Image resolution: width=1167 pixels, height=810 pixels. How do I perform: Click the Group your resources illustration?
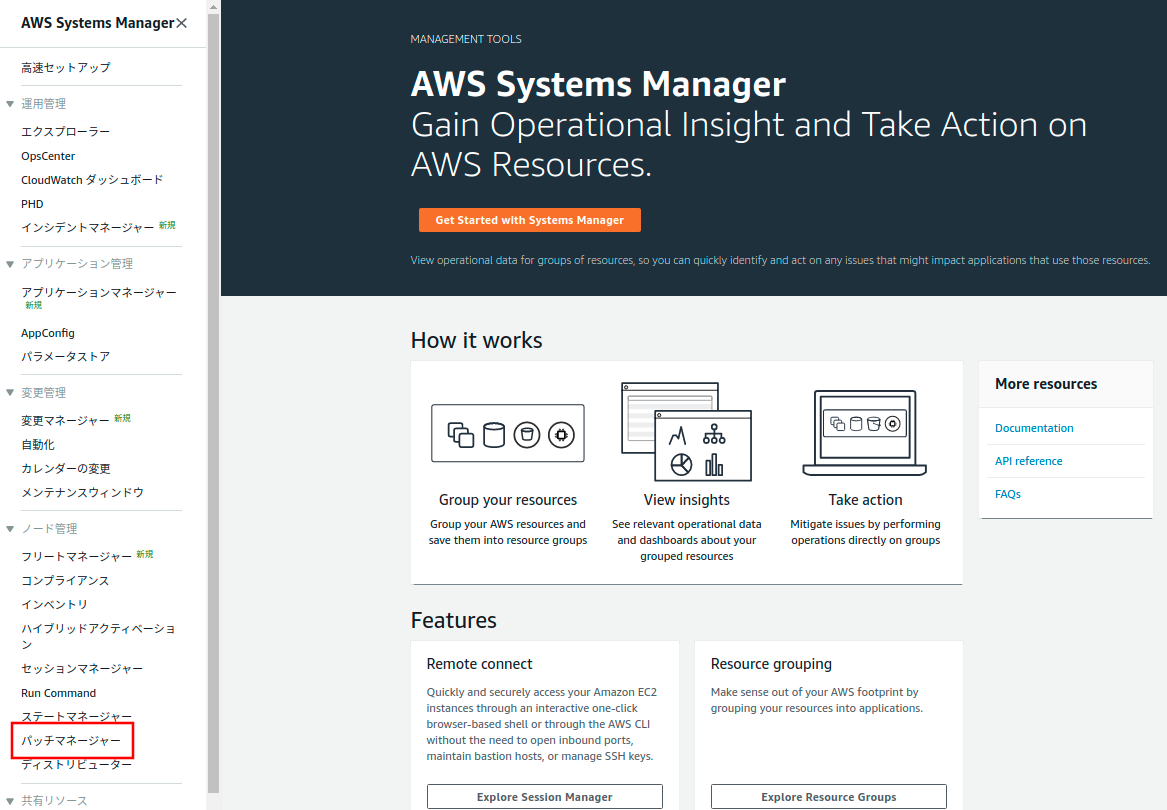coord(507,432)
